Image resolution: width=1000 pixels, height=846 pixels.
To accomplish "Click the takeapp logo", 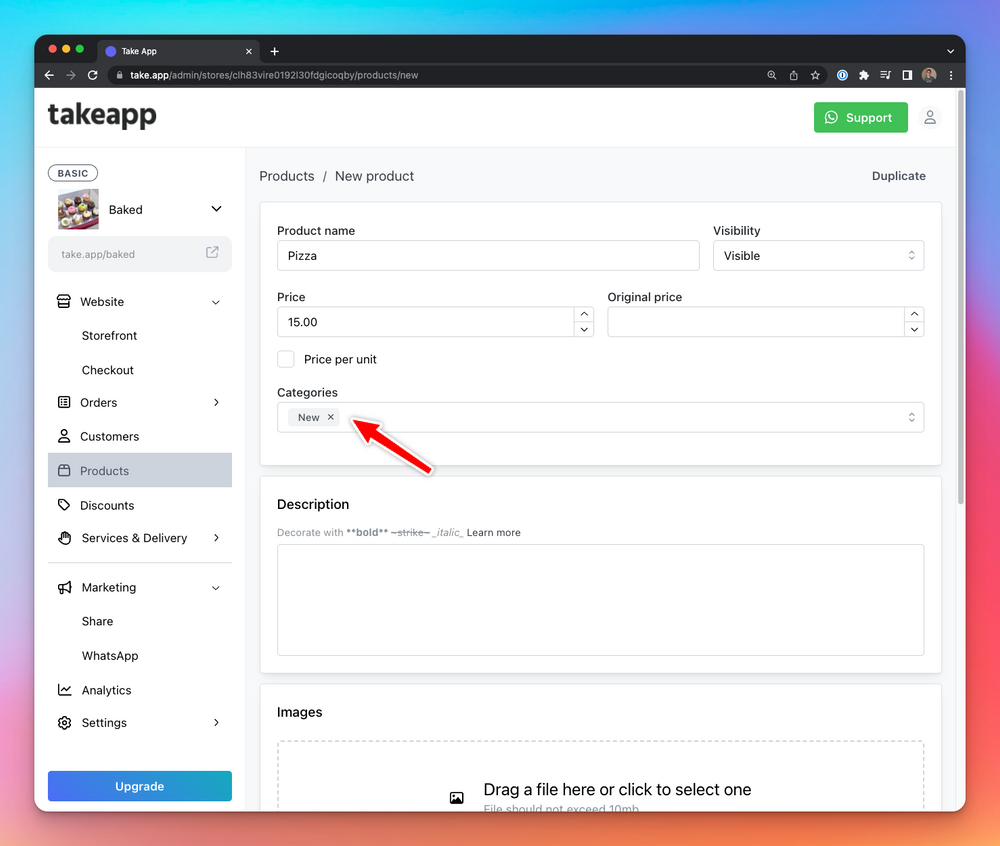I will 102,115.
